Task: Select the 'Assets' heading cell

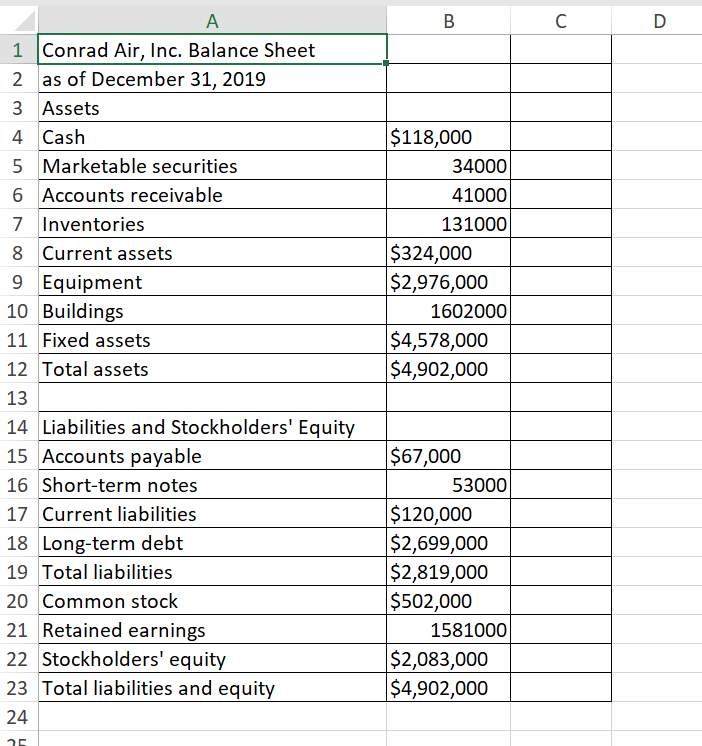Action: 212,107
